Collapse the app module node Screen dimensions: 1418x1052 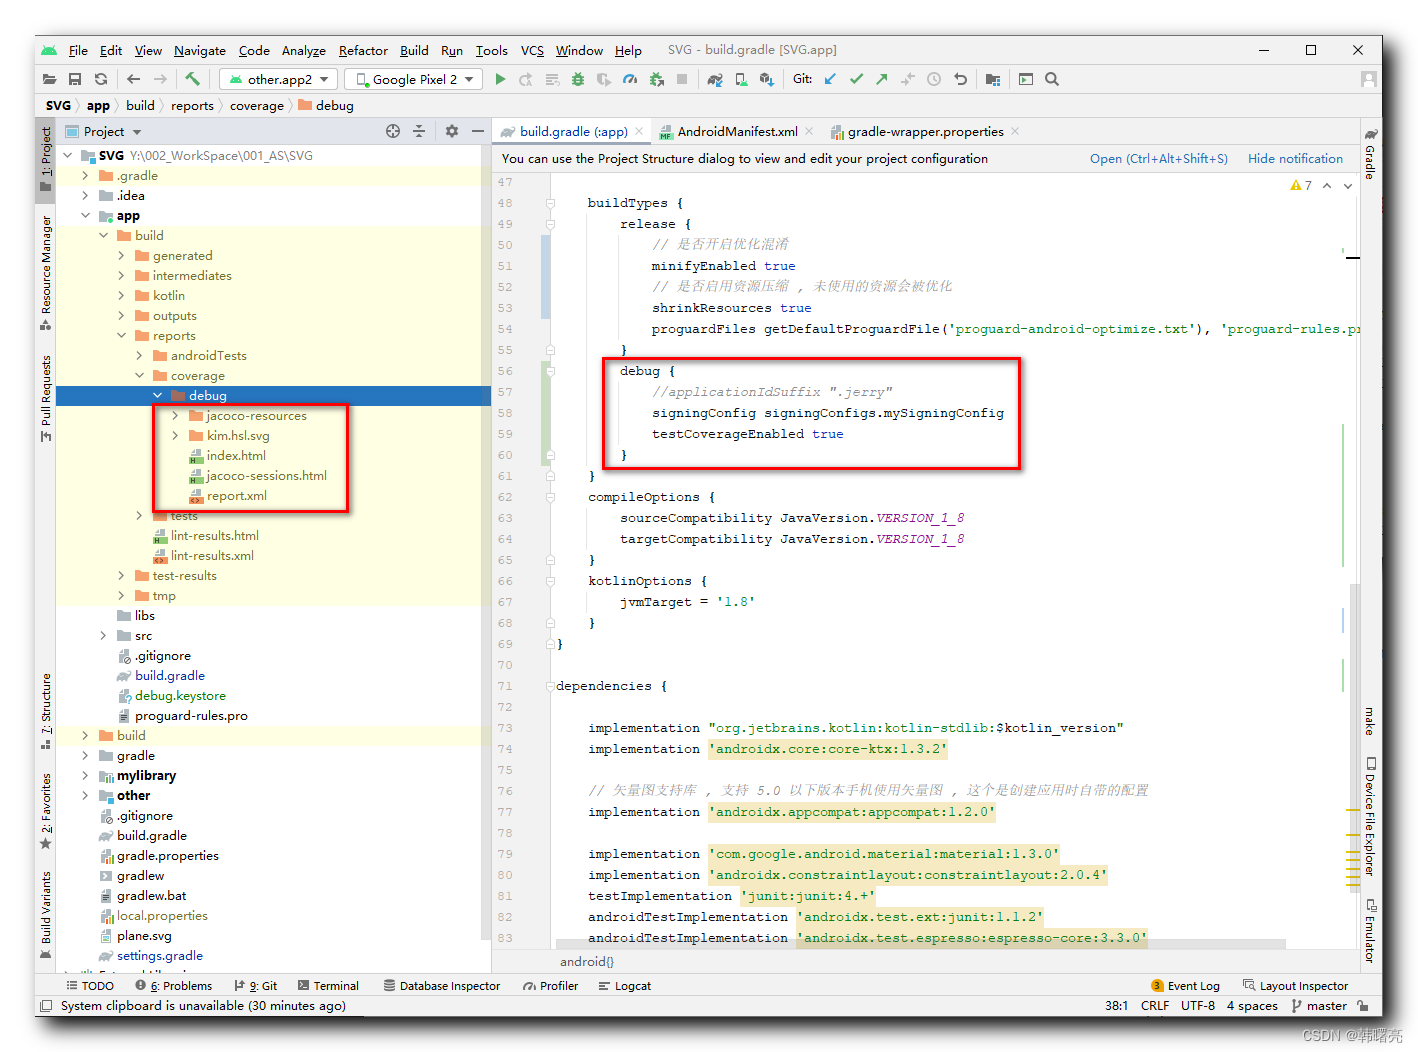click(86, 216)
